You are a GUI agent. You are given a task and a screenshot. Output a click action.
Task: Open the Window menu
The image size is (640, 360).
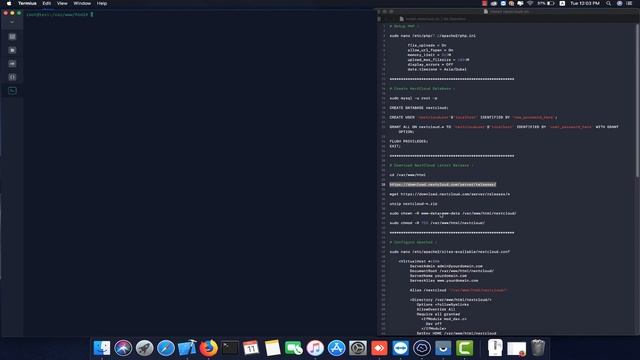coord(82,3)
